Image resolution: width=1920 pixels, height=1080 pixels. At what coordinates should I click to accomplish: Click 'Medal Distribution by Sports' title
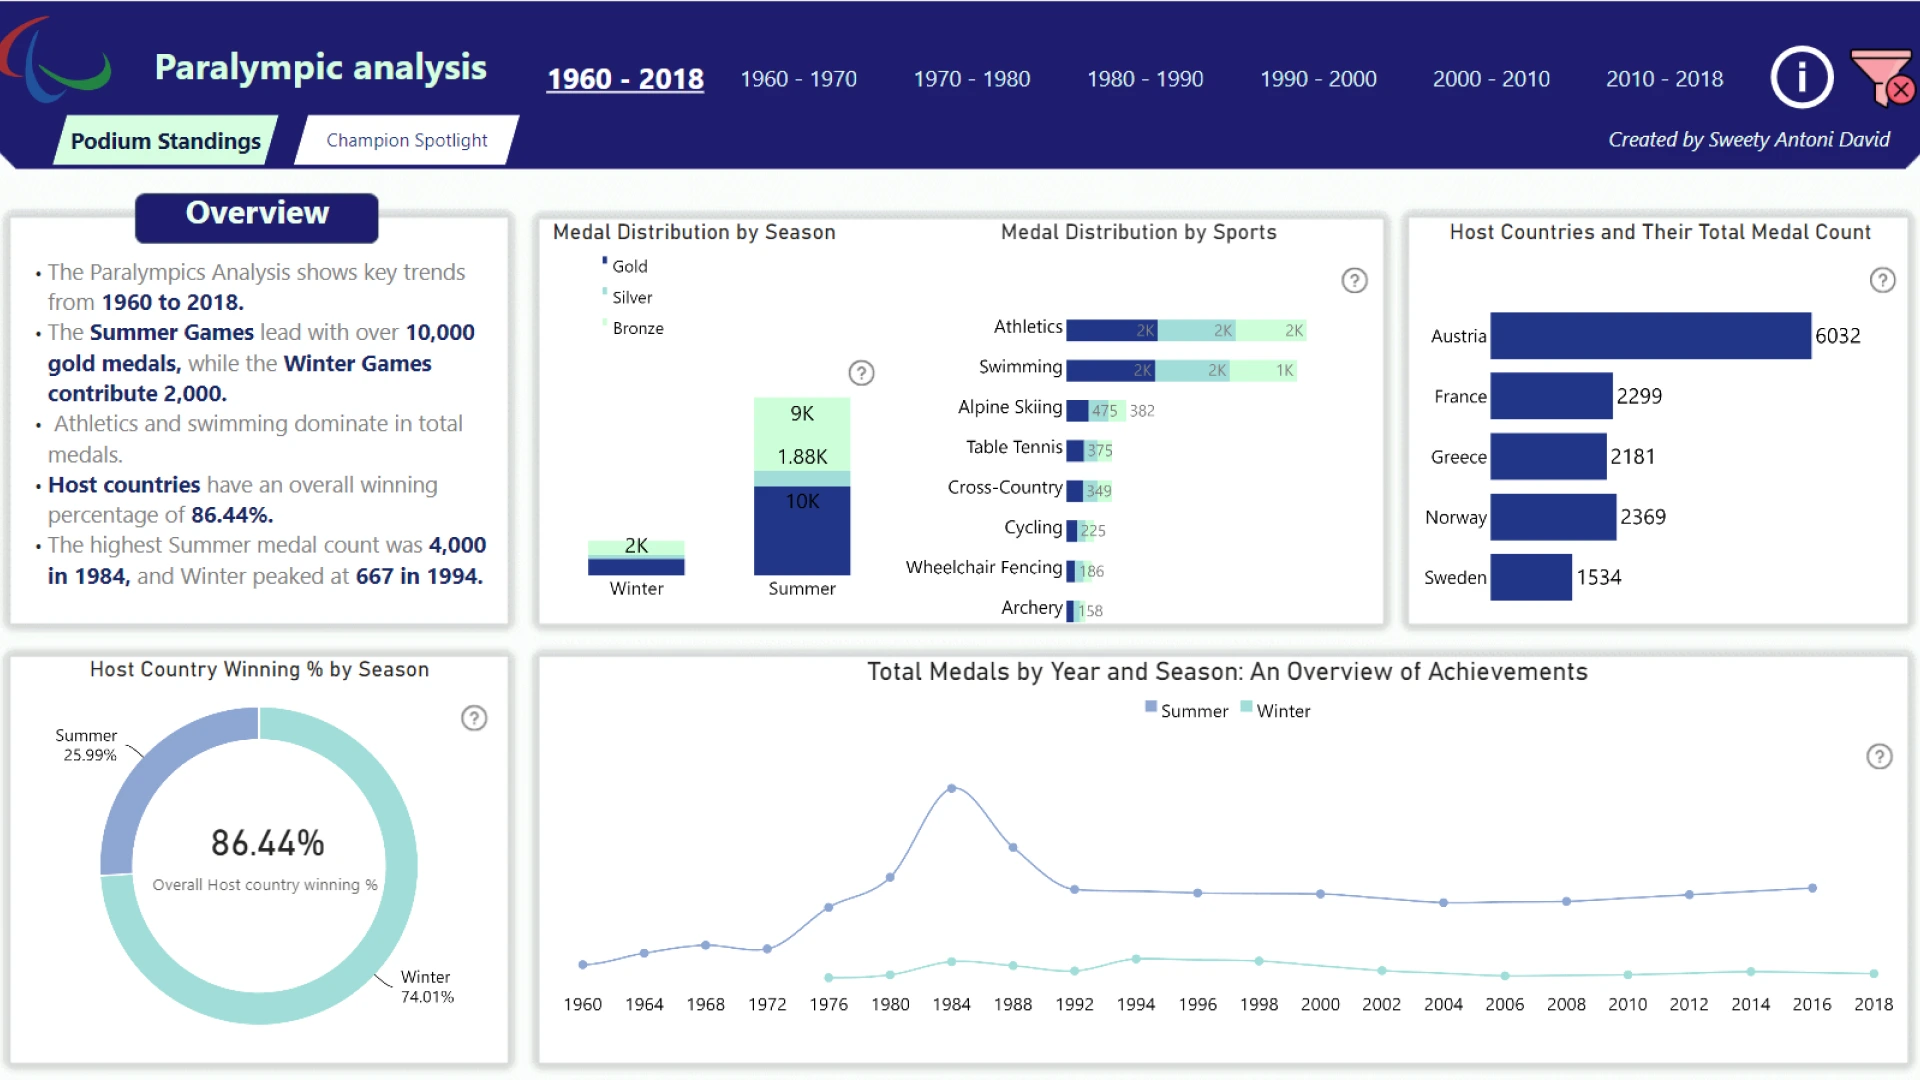point(1139,232)
